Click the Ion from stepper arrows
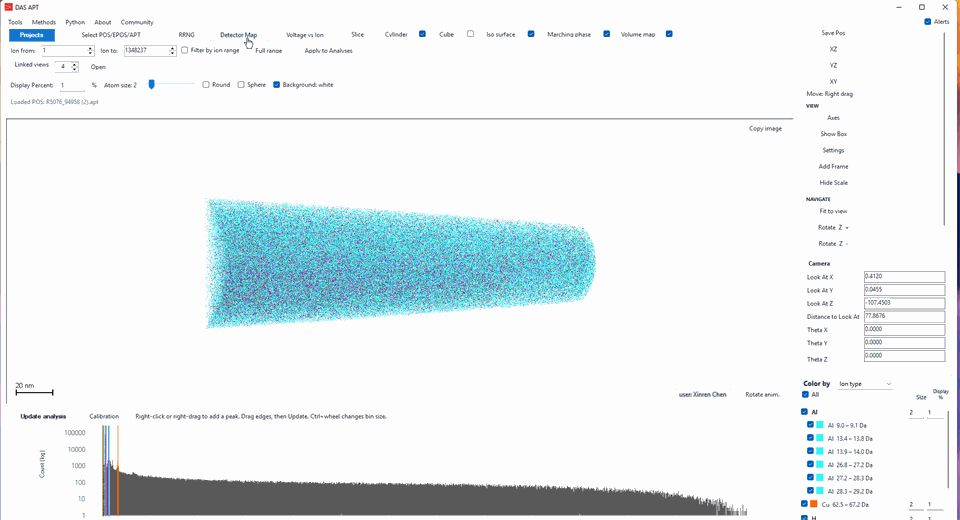 coord(91,51)
